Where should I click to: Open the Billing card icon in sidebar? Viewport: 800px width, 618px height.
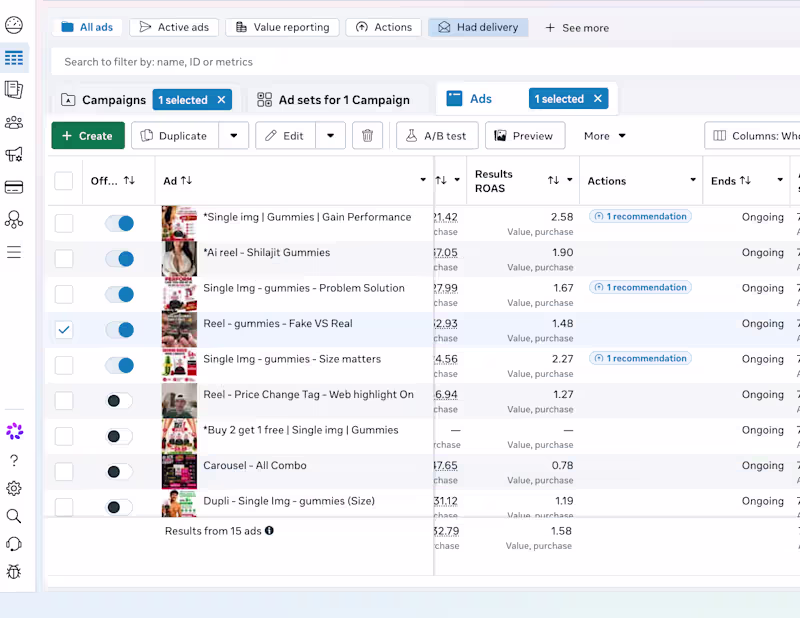[x=14, y=187]
